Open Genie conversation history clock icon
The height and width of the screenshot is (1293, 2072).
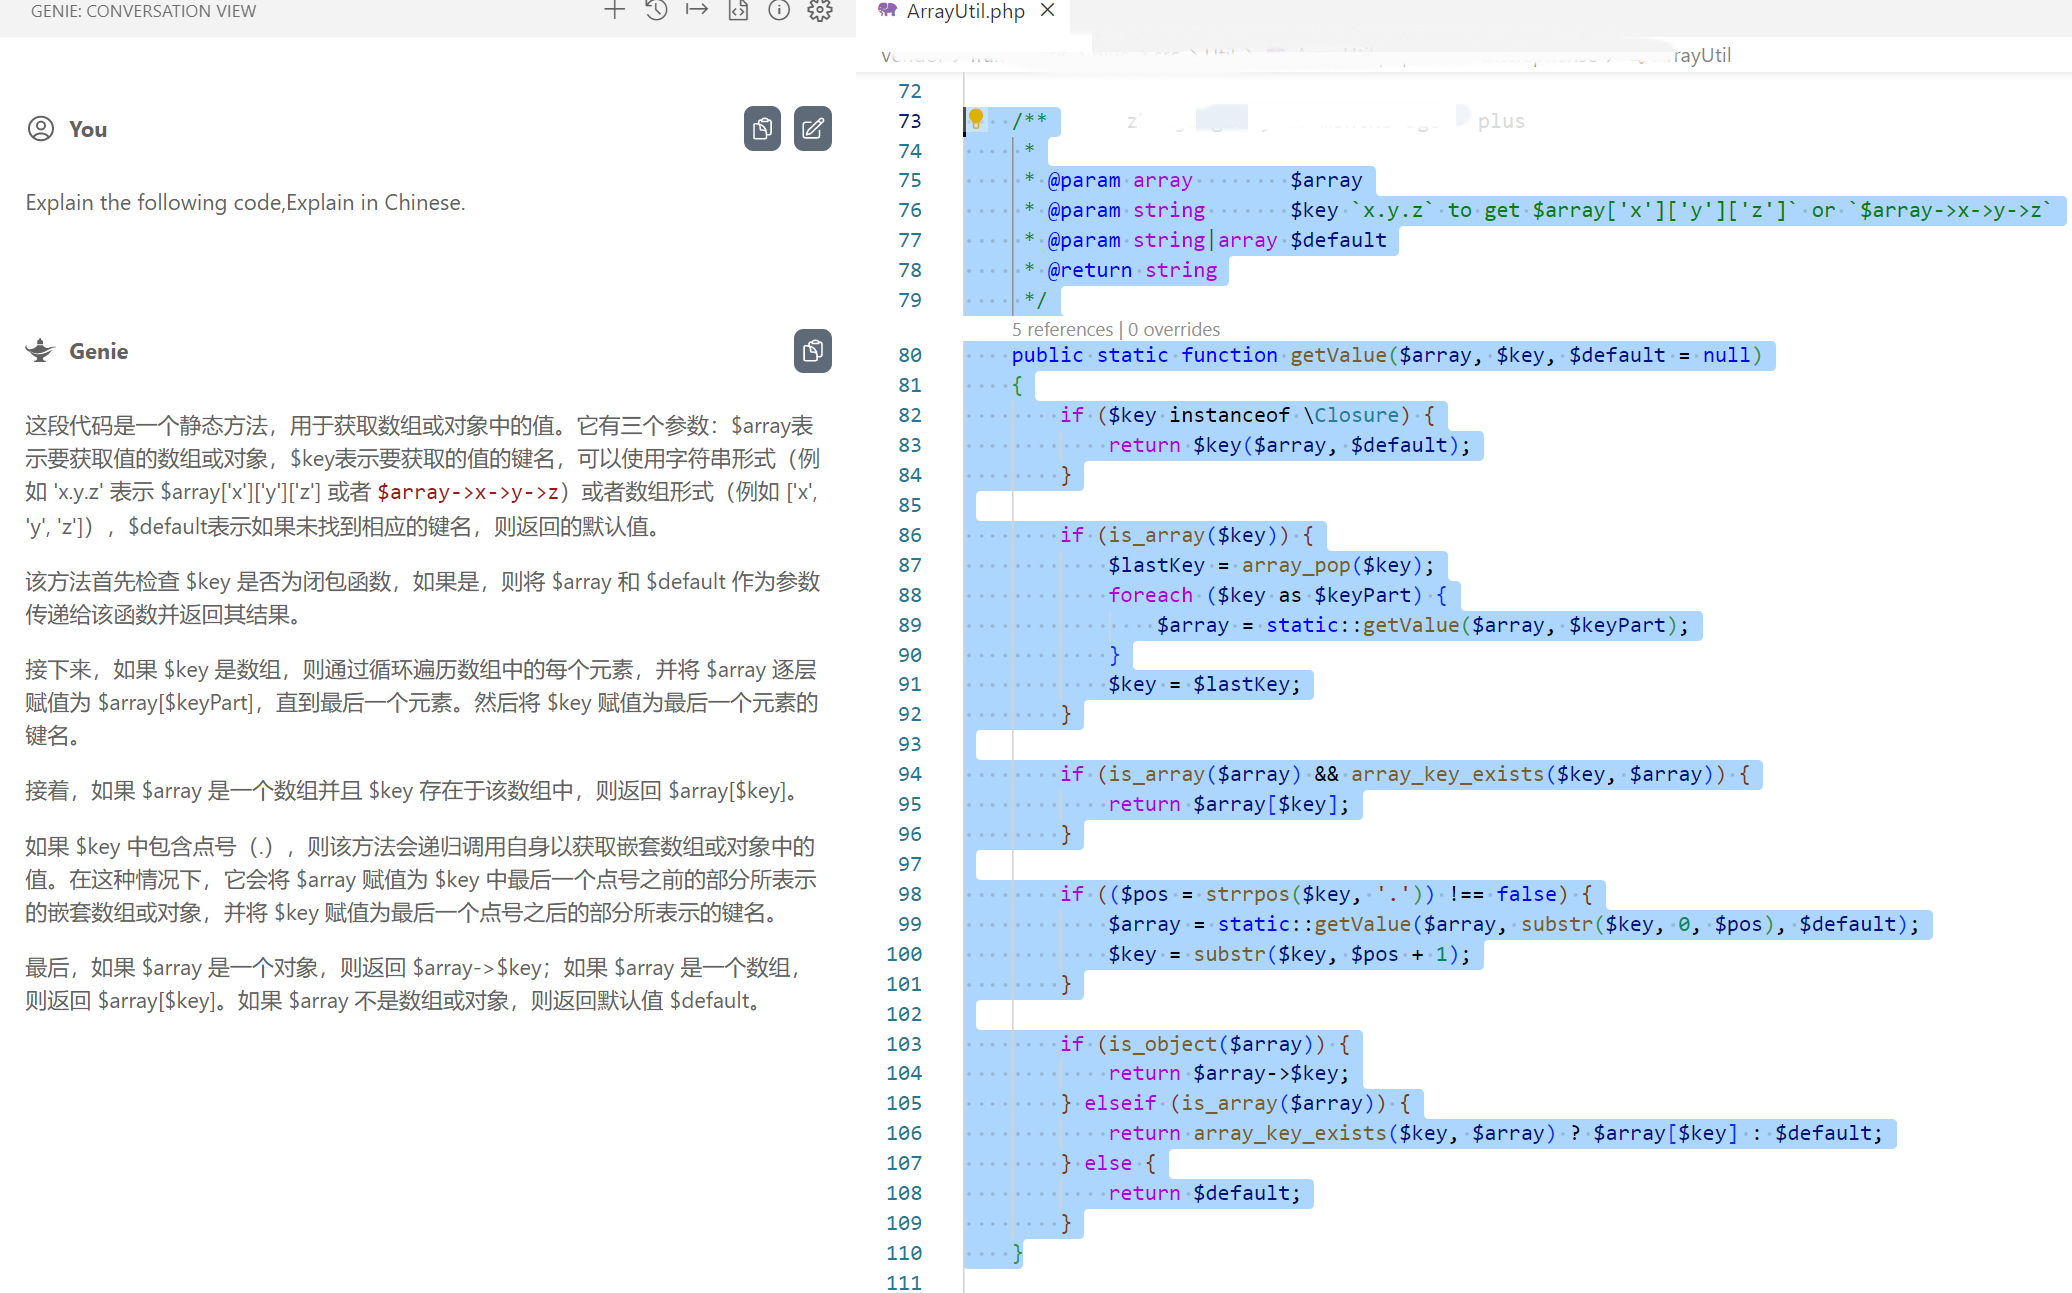pos(656,11)
